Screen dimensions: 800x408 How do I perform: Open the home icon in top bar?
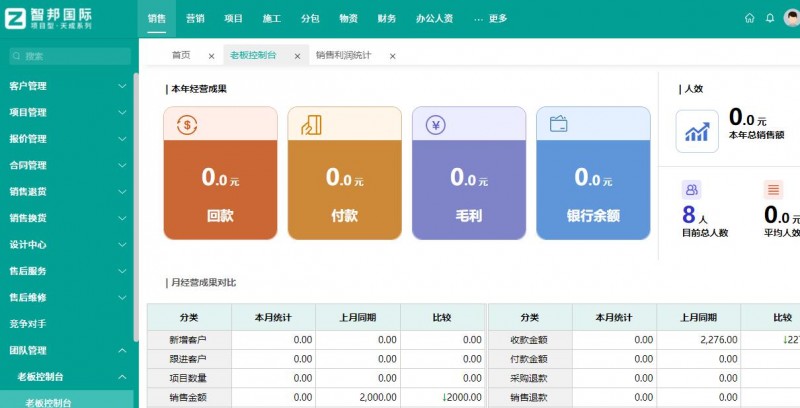(749, 18)
